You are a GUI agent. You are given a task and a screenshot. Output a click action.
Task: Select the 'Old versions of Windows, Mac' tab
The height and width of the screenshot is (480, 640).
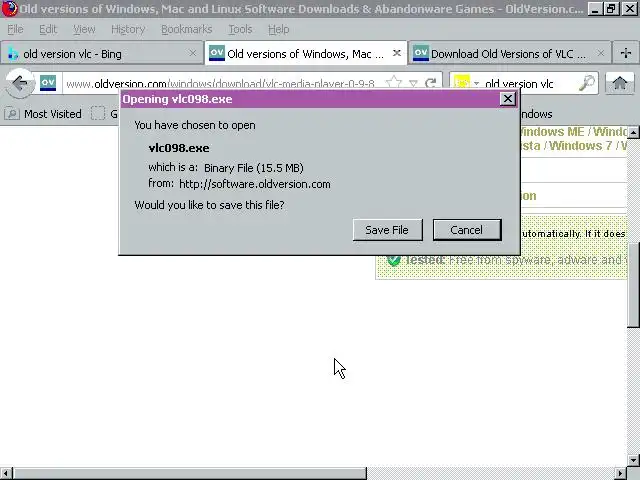click(x=305, y=53)
